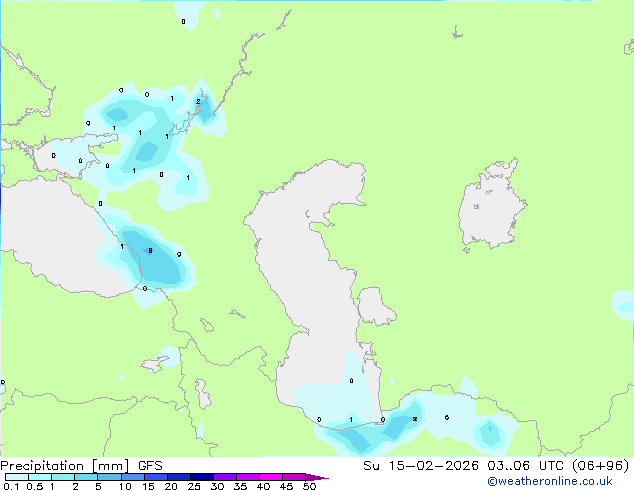Select the 40–45 mm legend color swatch

pyautogui.click(x=271, y=477)
